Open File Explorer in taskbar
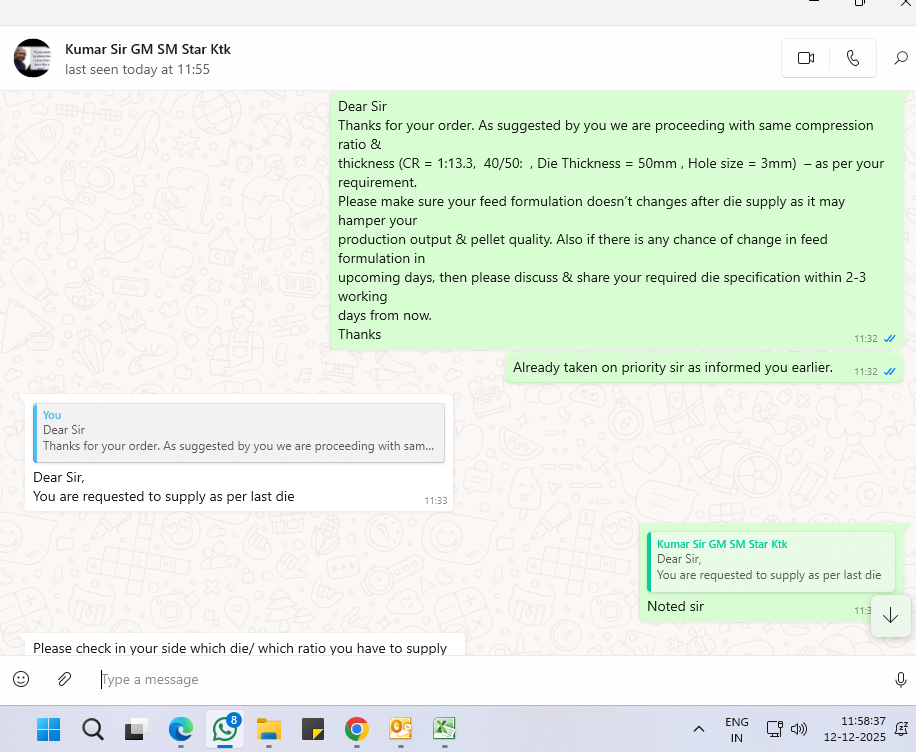Viewport: 916px width, 752px height. [x=268, y=729]
